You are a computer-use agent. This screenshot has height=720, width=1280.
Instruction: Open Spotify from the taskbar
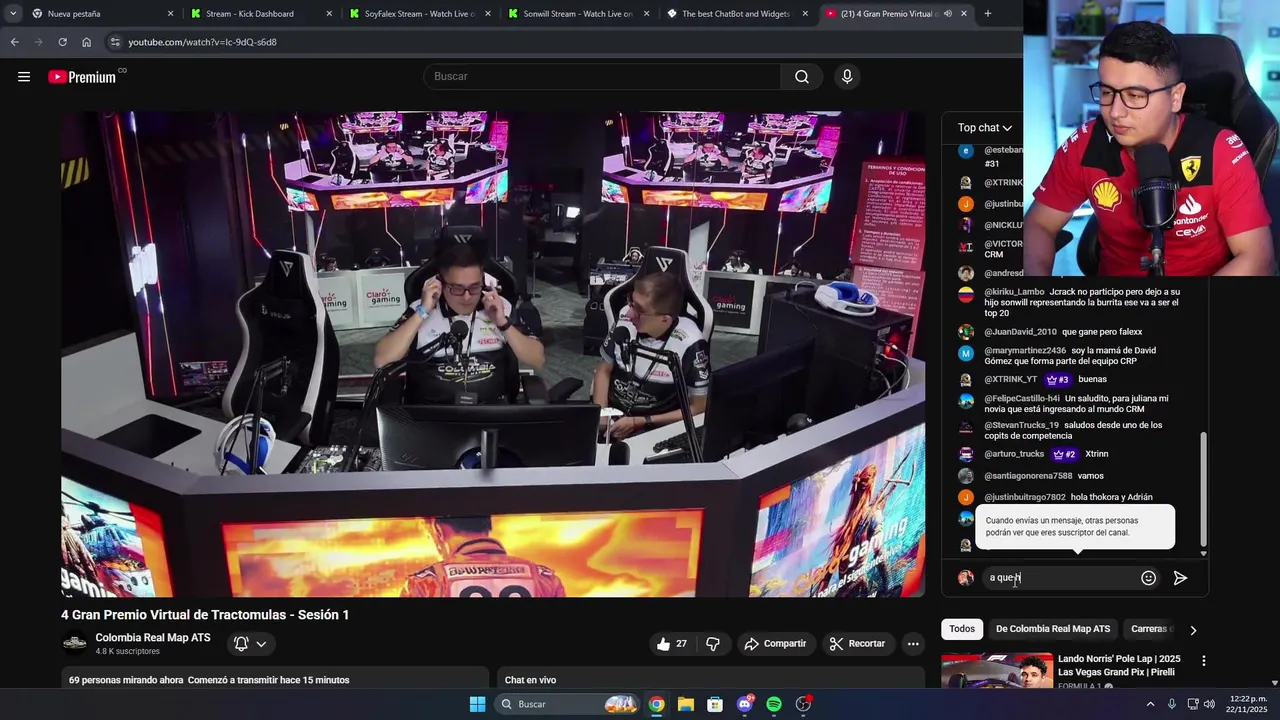(774, 704)
